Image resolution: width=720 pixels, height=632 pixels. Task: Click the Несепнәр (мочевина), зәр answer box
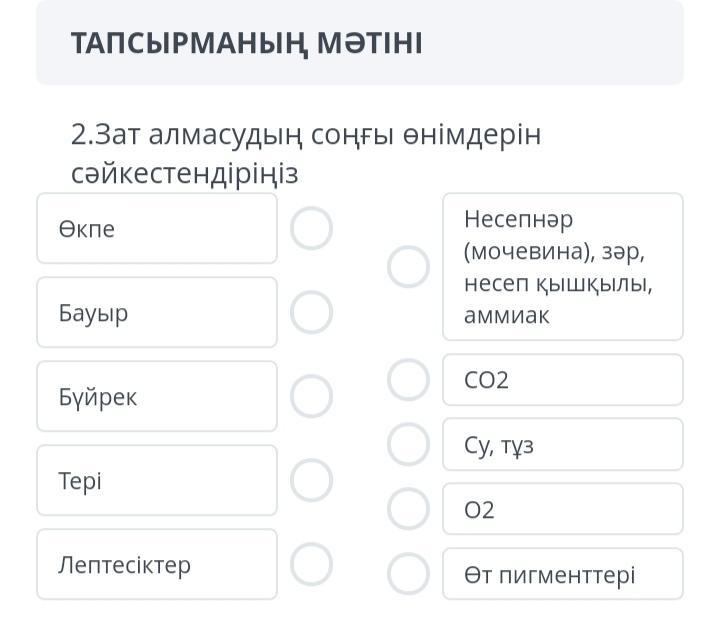(562, 267)
